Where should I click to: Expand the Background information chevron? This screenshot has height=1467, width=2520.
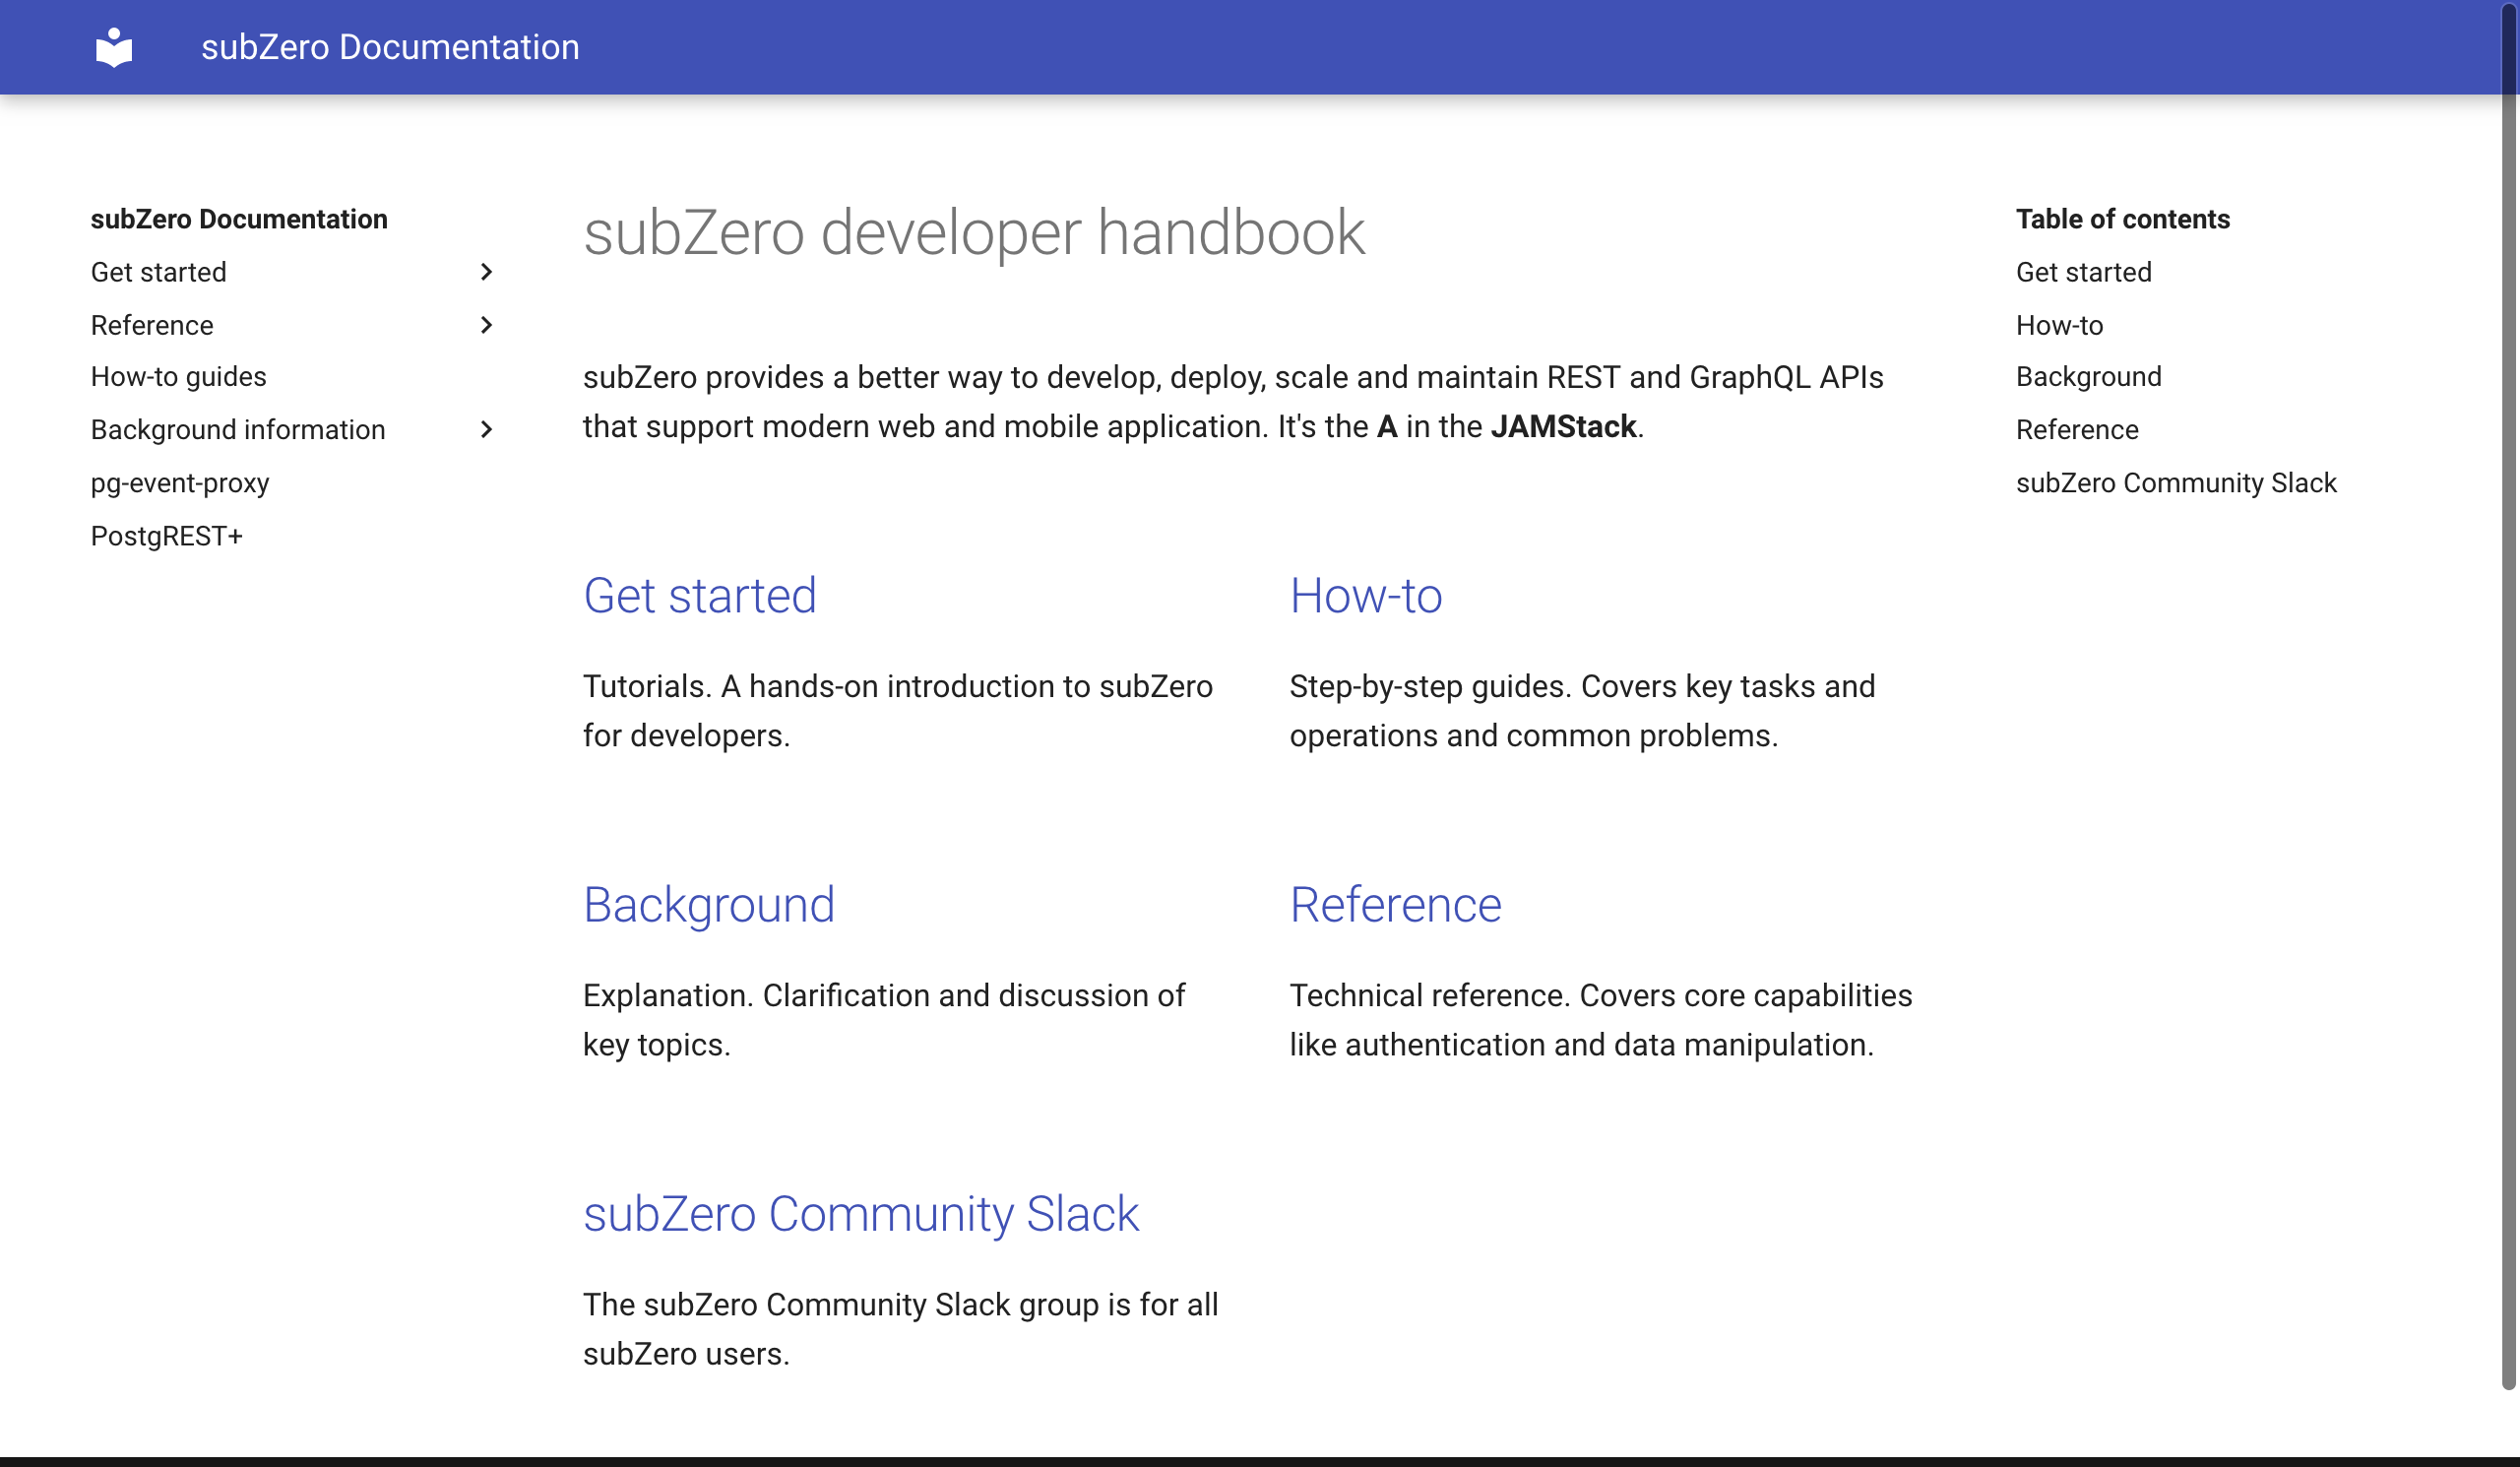(486, 429)
